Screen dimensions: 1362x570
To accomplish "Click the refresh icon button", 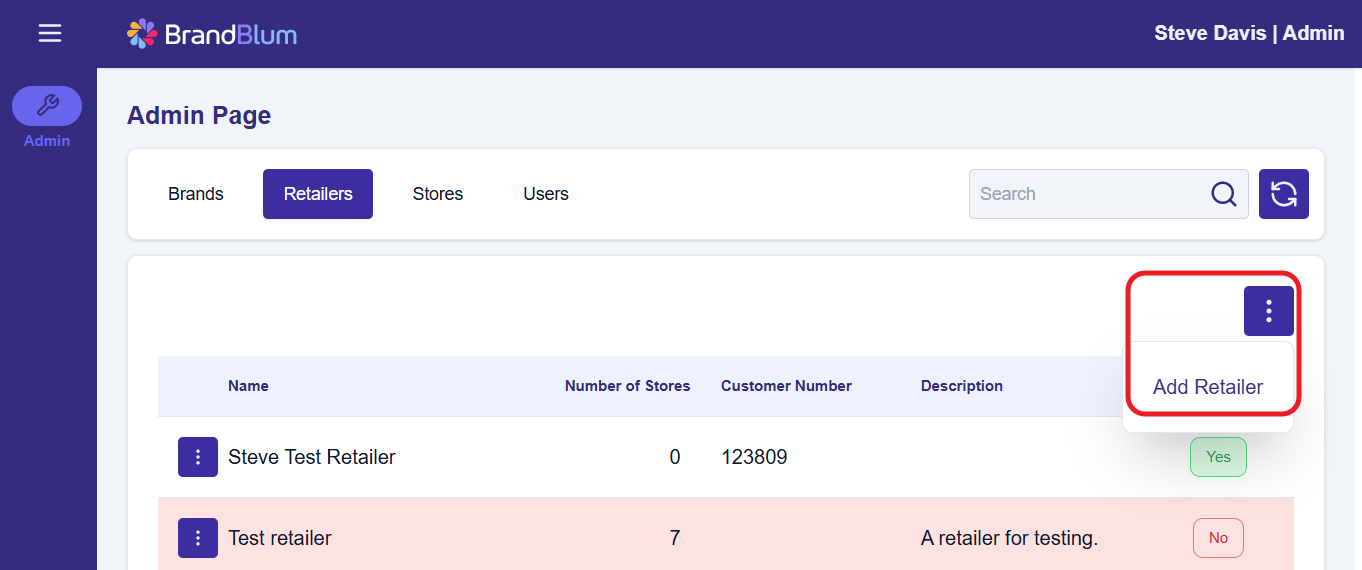I will tap(1283, 194).
